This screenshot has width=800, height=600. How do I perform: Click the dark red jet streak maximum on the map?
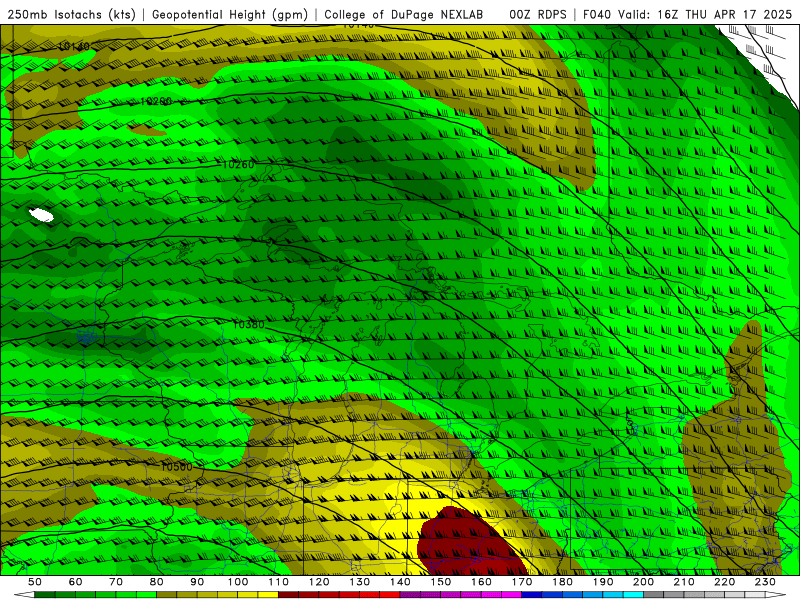[467, 543]
